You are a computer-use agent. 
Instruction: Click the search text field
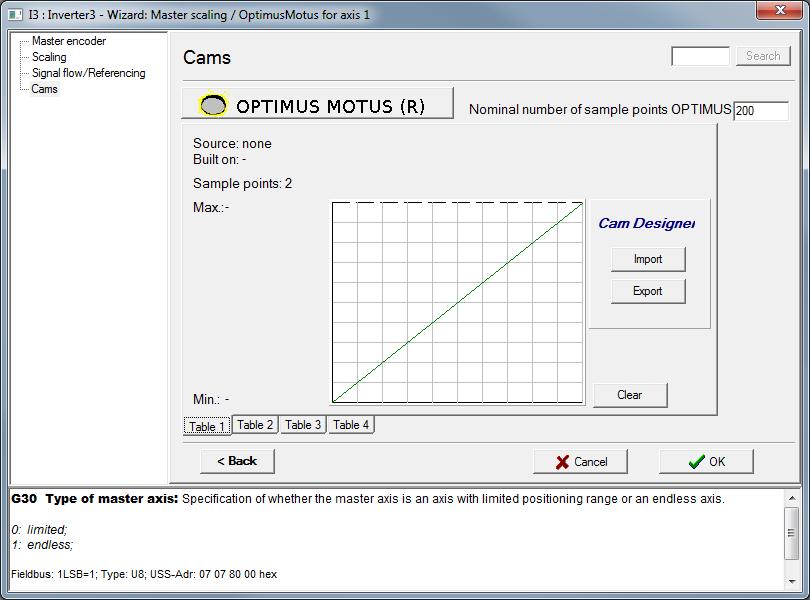pos(700,56)
